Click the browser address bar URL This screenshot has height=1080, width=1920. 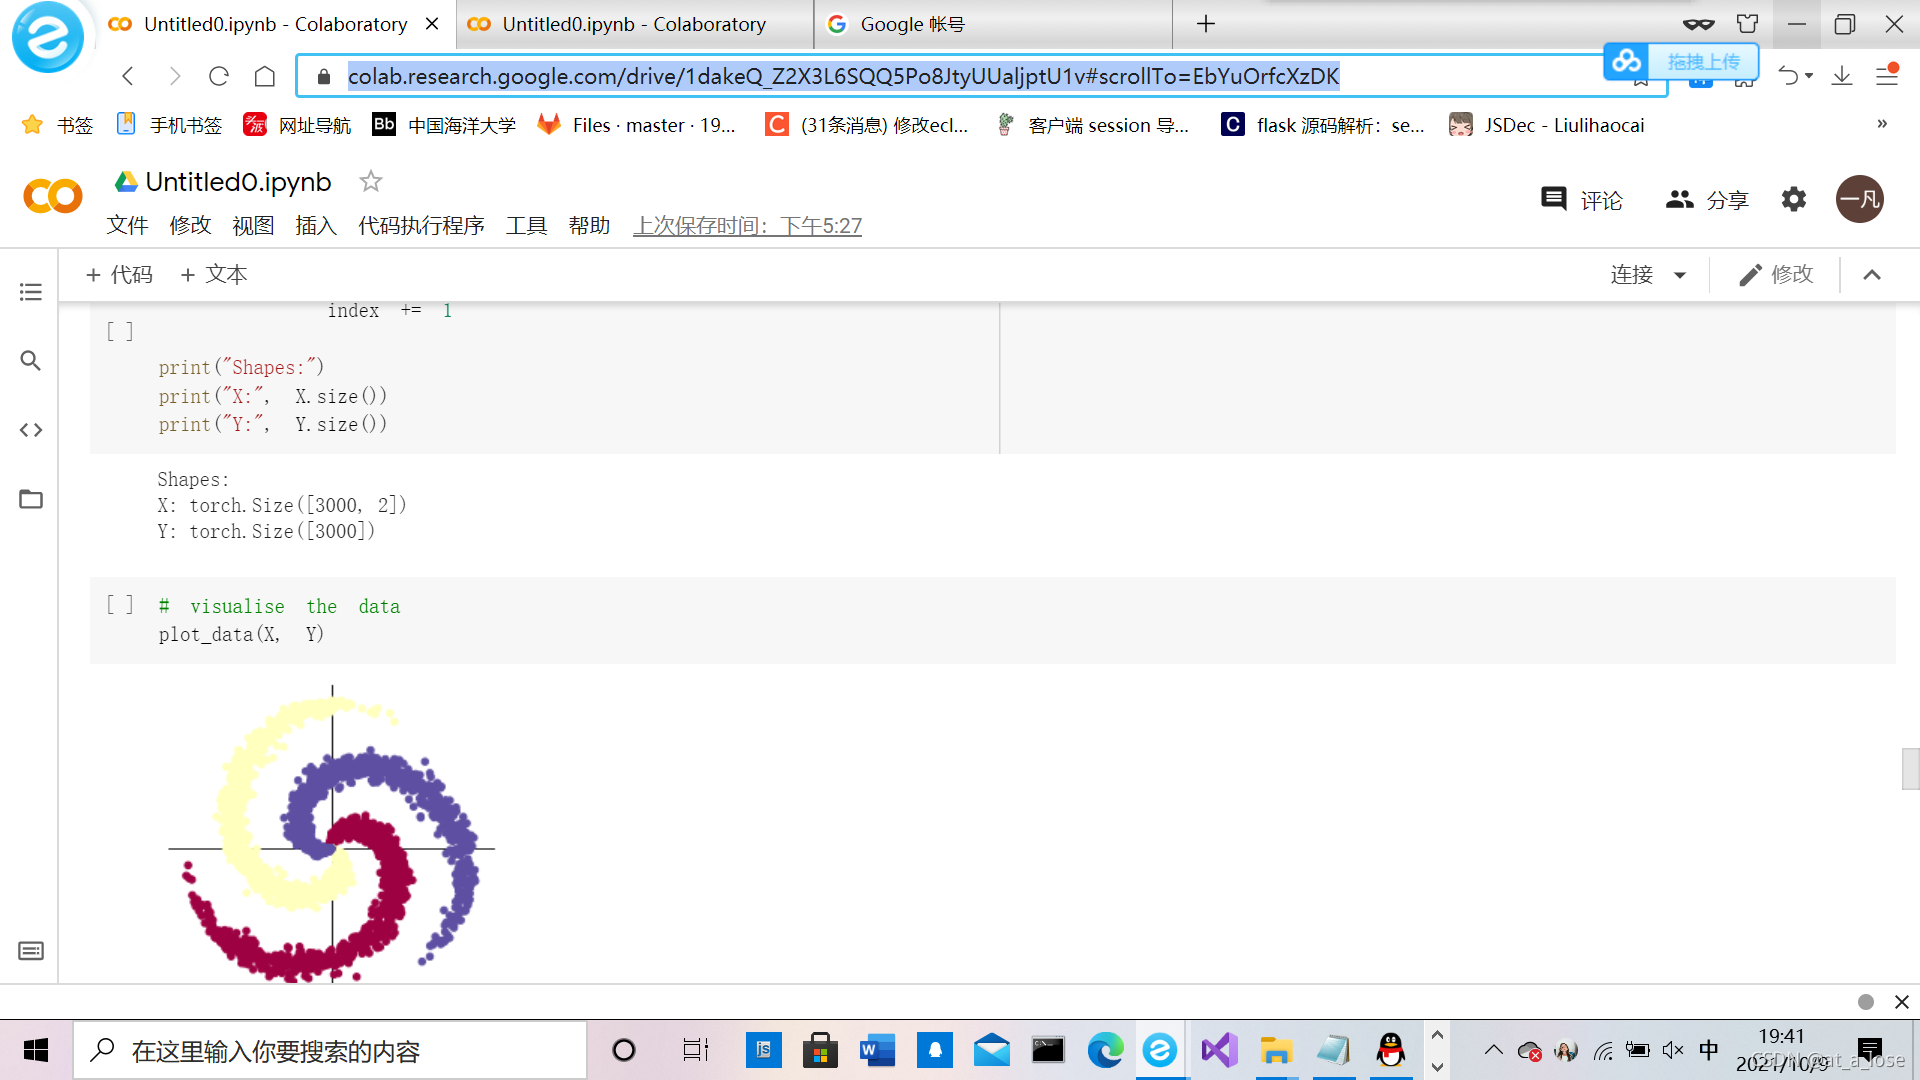point(842,76)
